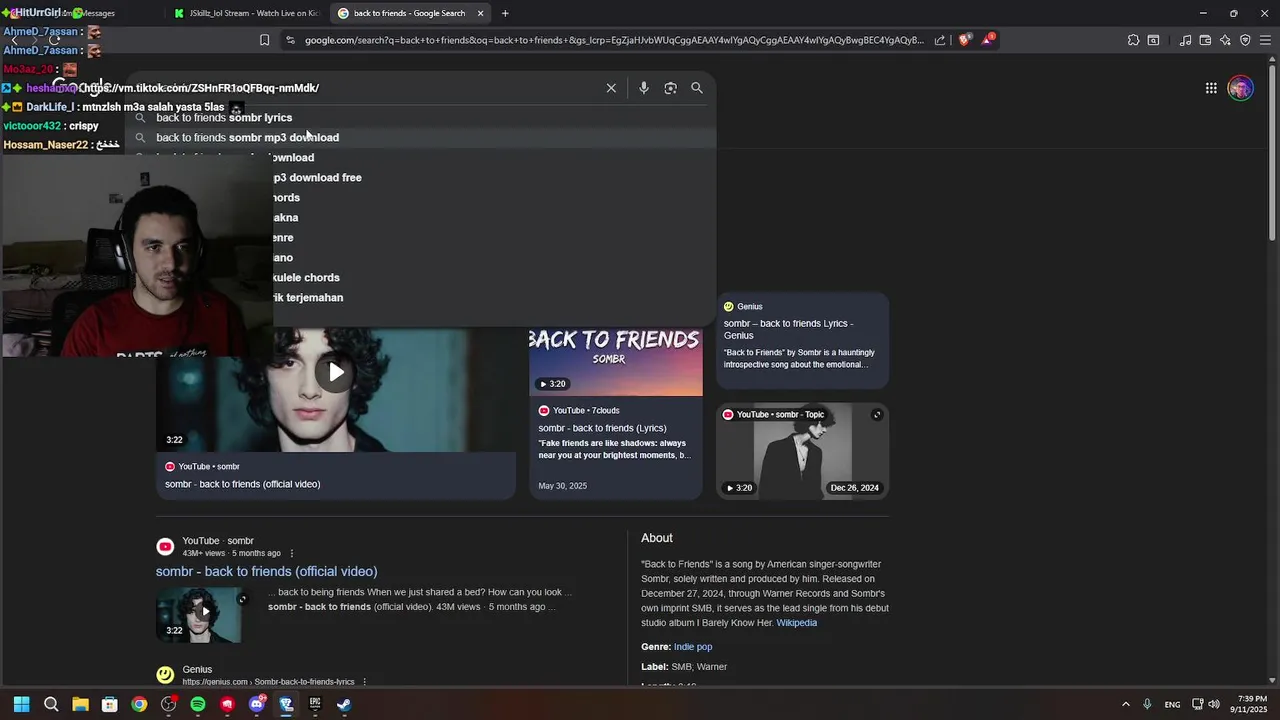The height and width of the screenshot is (720, 1280).
Task: Start voice search with microphone icon
Action: click(644, 88)
